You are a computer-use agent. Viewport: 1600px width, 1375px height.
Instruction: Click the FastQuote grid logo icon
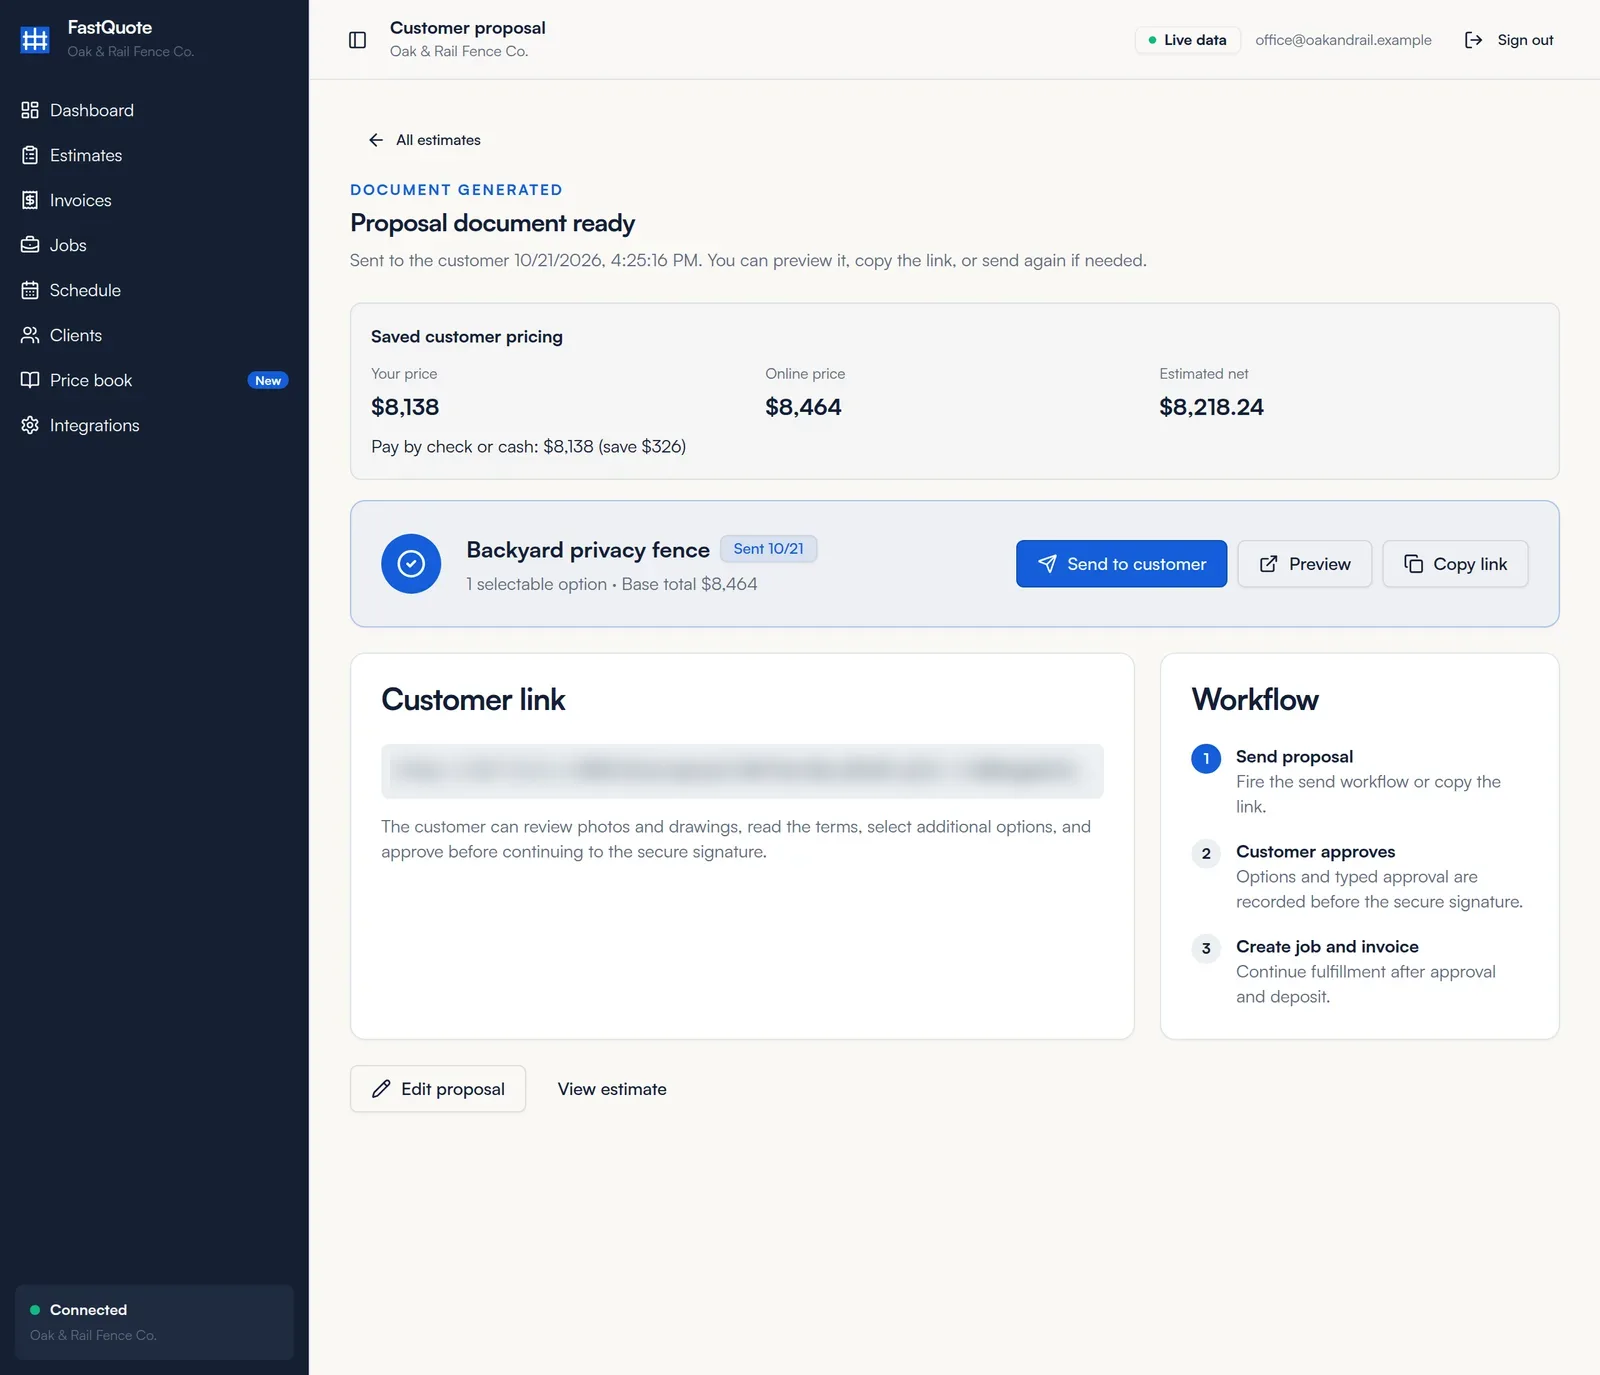(x=35, y=39)
